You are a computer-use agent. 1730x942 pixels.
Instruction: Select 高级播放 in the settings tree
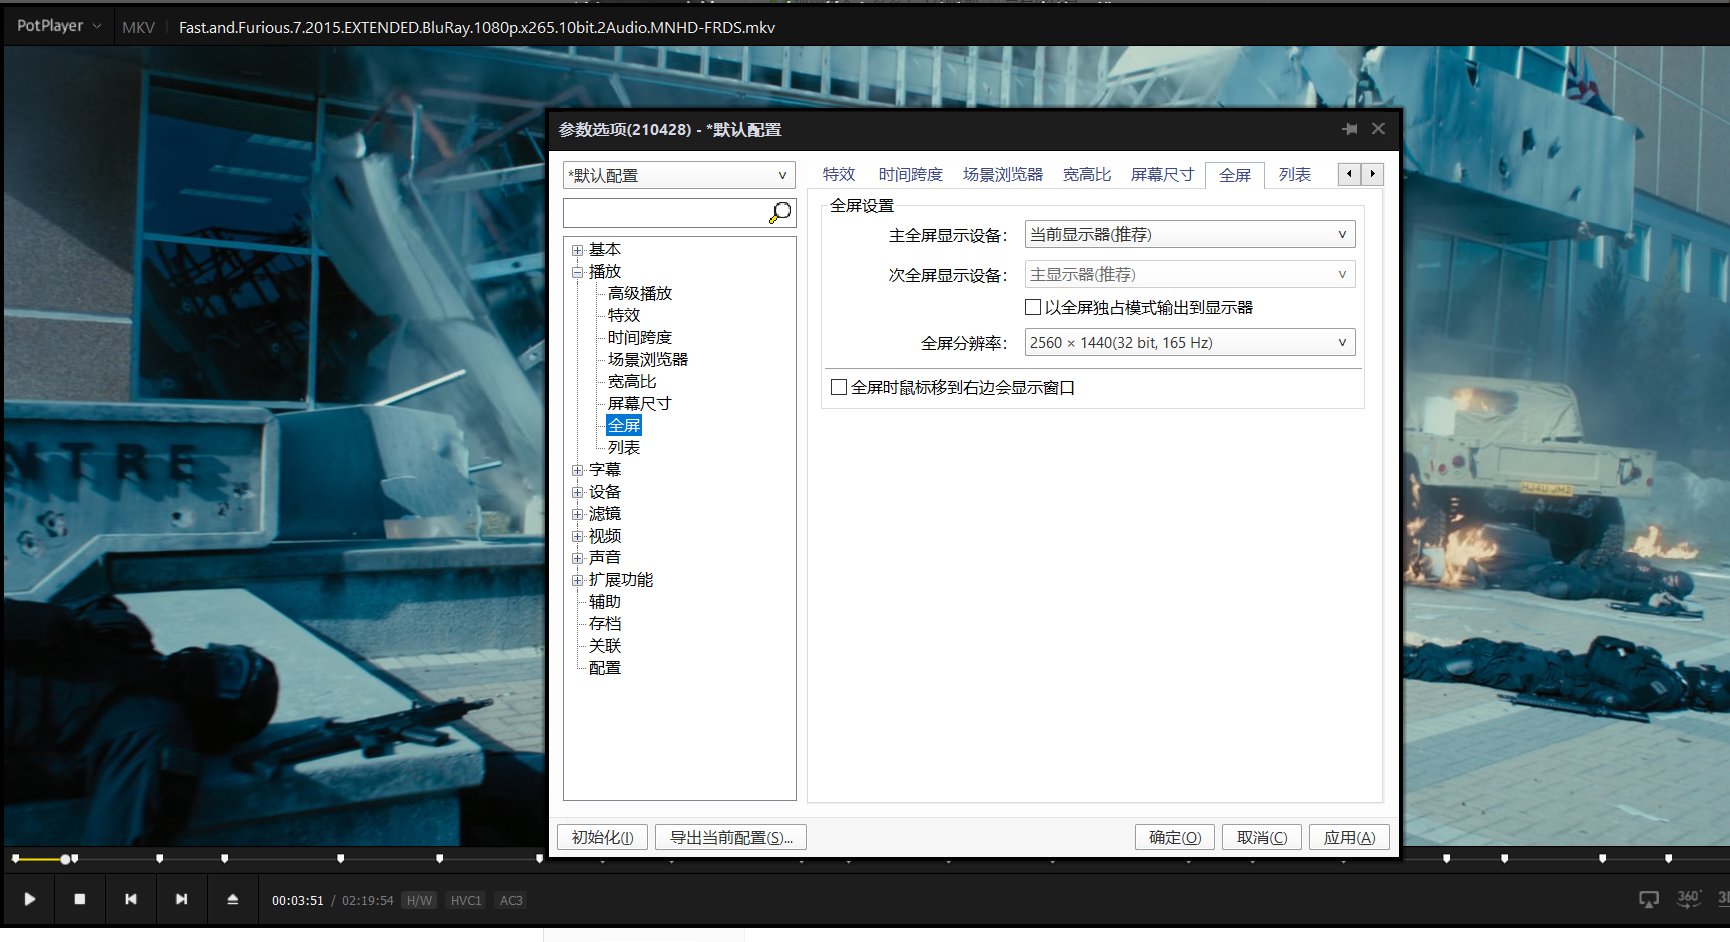pos(640,293)
